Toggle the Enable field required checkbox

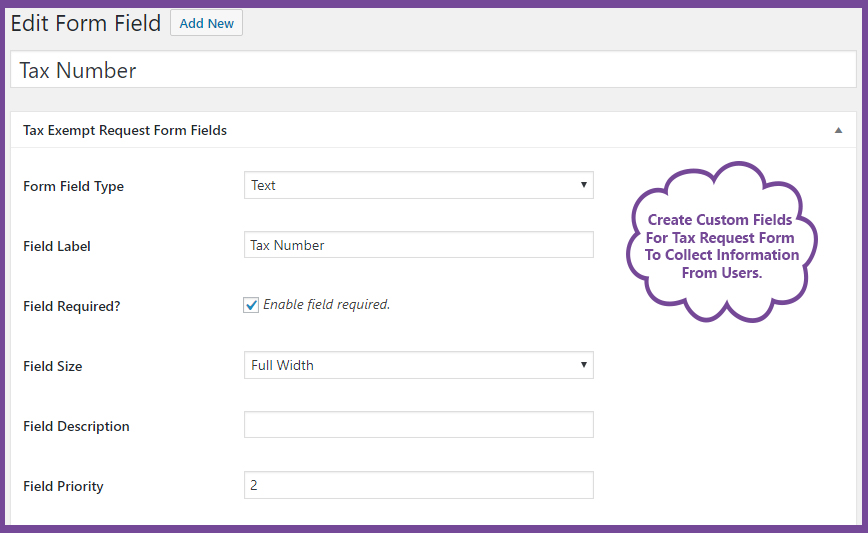coord(251,305)
